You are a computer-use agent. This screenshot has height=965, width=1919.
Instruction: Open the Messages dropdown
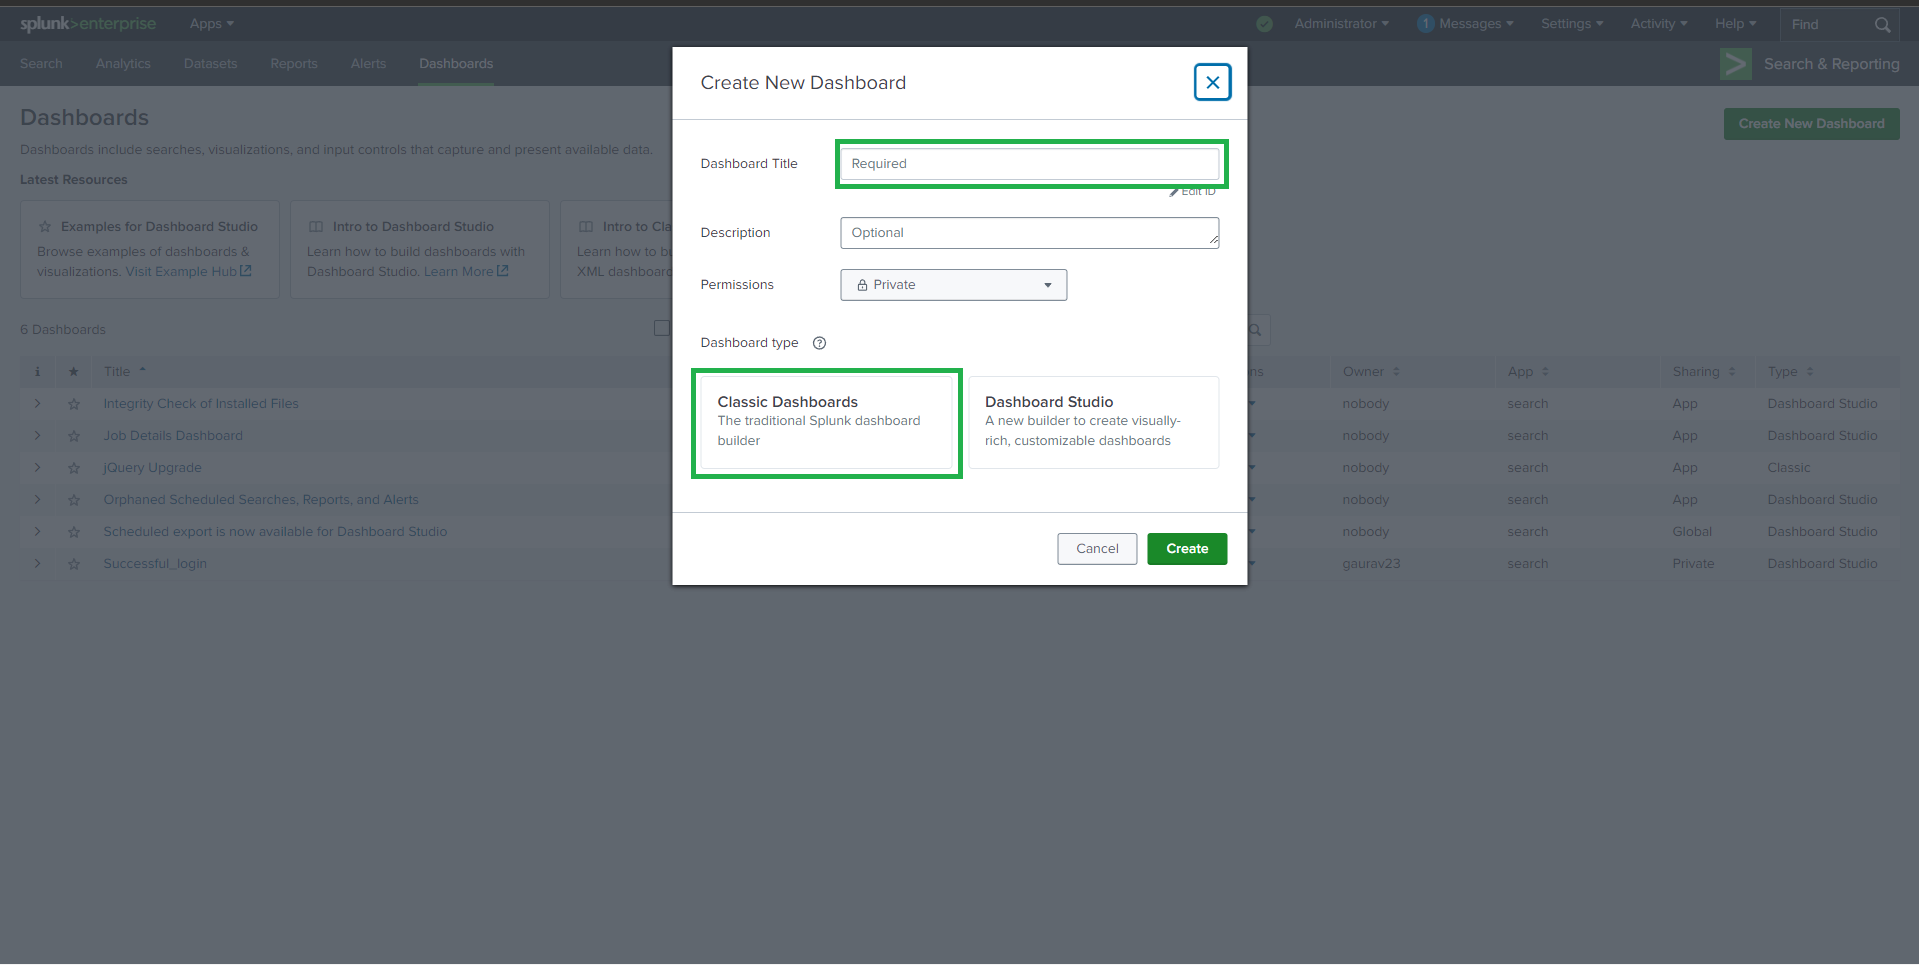pos(1465,24)
